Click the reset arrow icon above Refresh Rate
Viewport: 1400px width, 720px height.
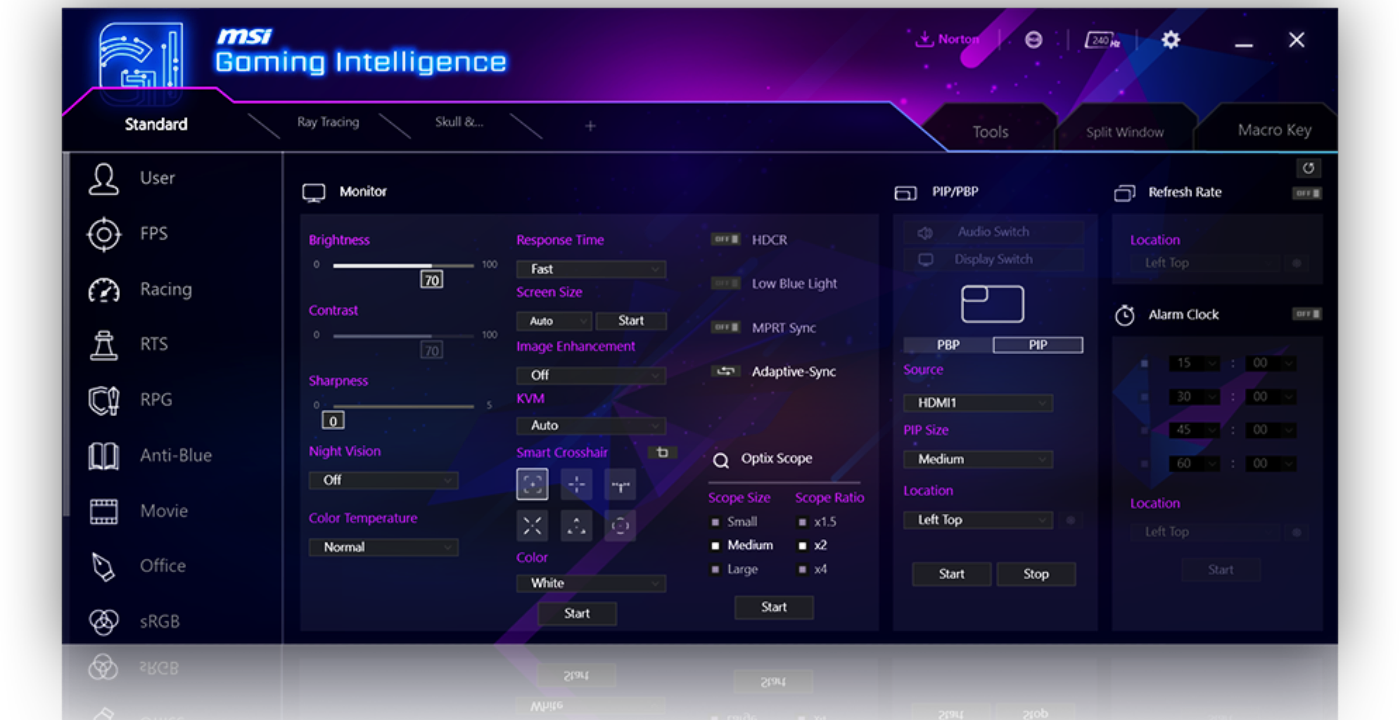pos(1308,168)
